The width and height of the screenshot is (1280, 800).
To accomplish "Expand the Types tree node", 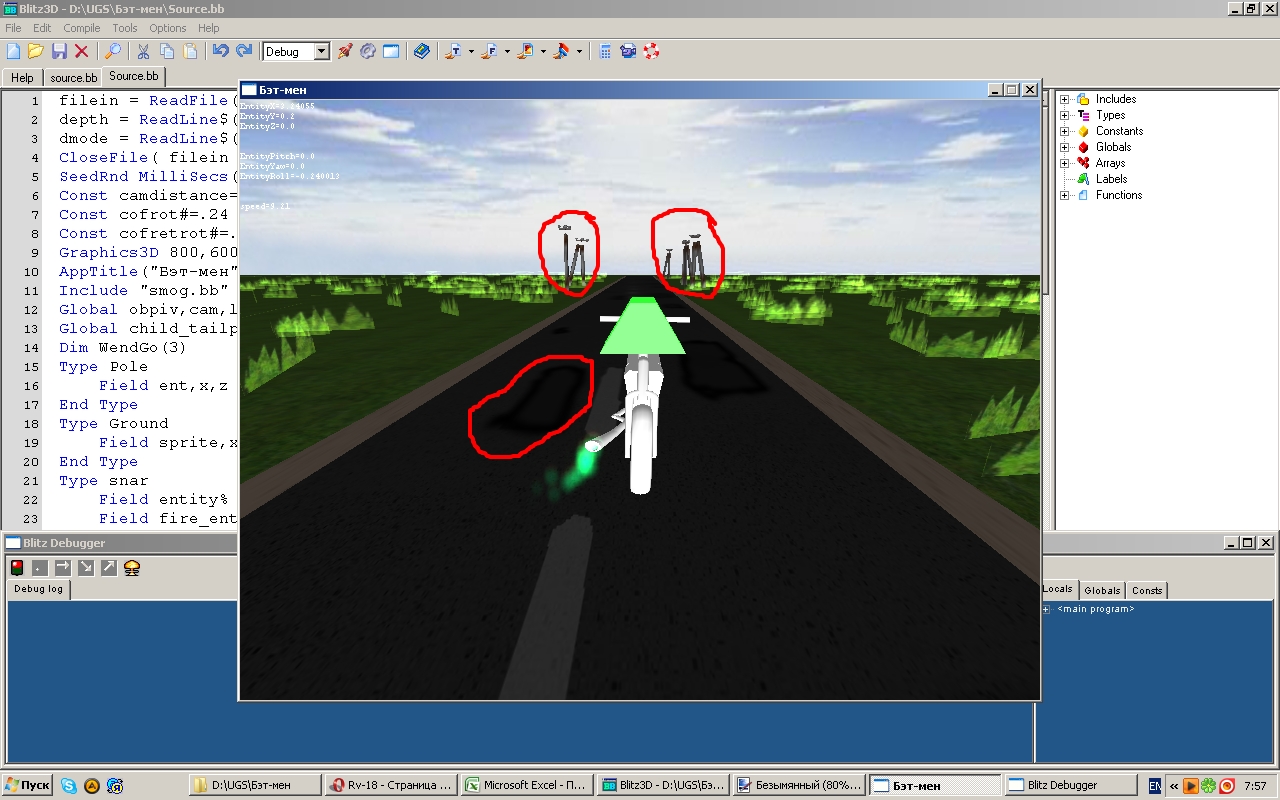I will pyautogui.click(x=1065, y=115).
